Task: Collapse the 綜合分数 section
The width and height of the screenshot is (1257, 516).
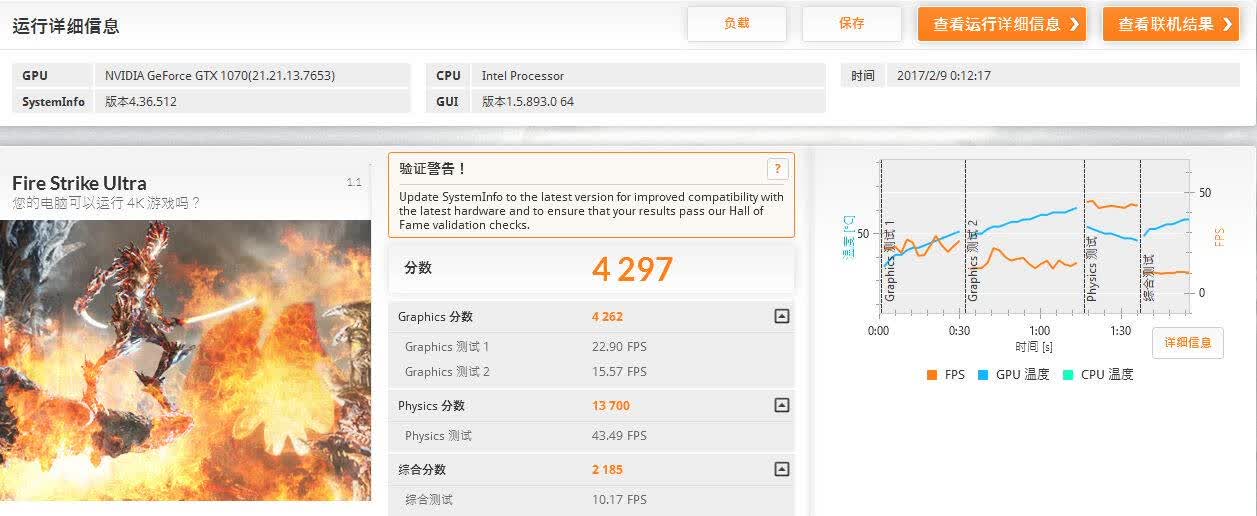Action: (782, 469)
